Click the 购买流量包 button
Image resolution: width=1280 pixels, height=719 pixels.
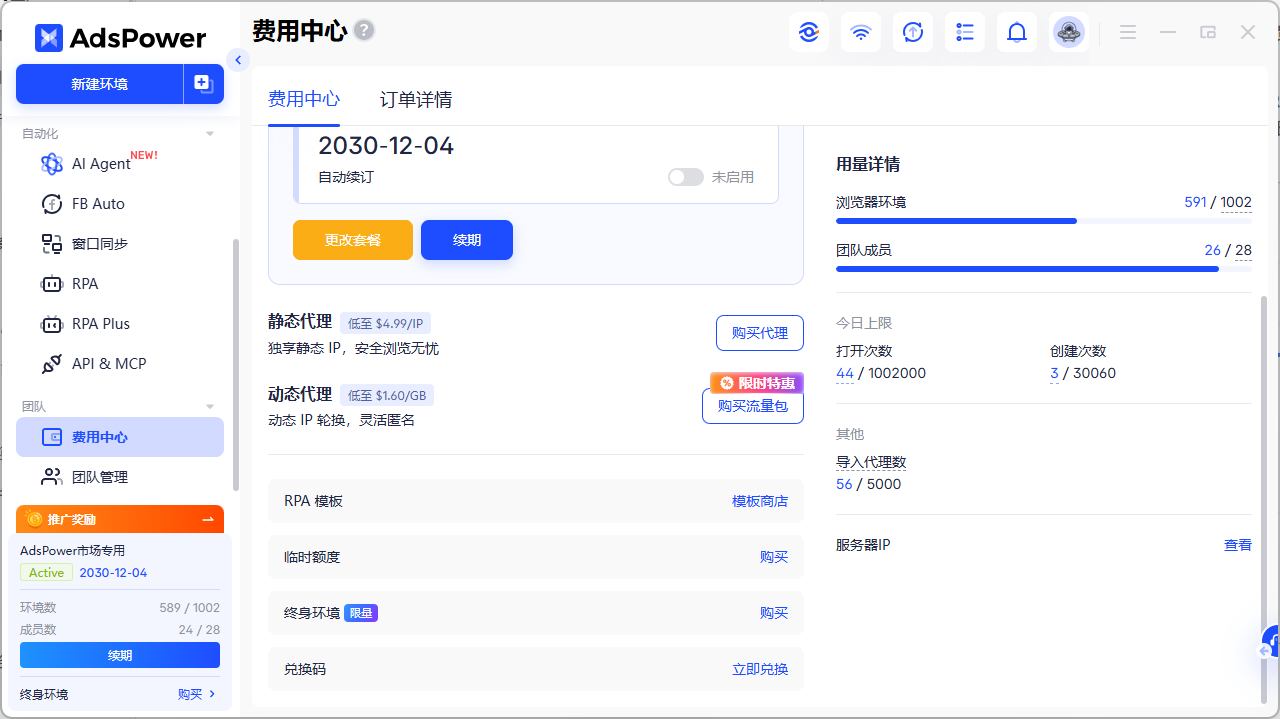(x=753, y=406)
